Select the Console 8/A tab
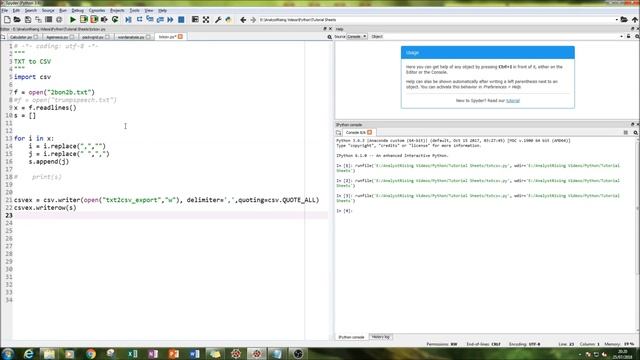 point(356,133)
